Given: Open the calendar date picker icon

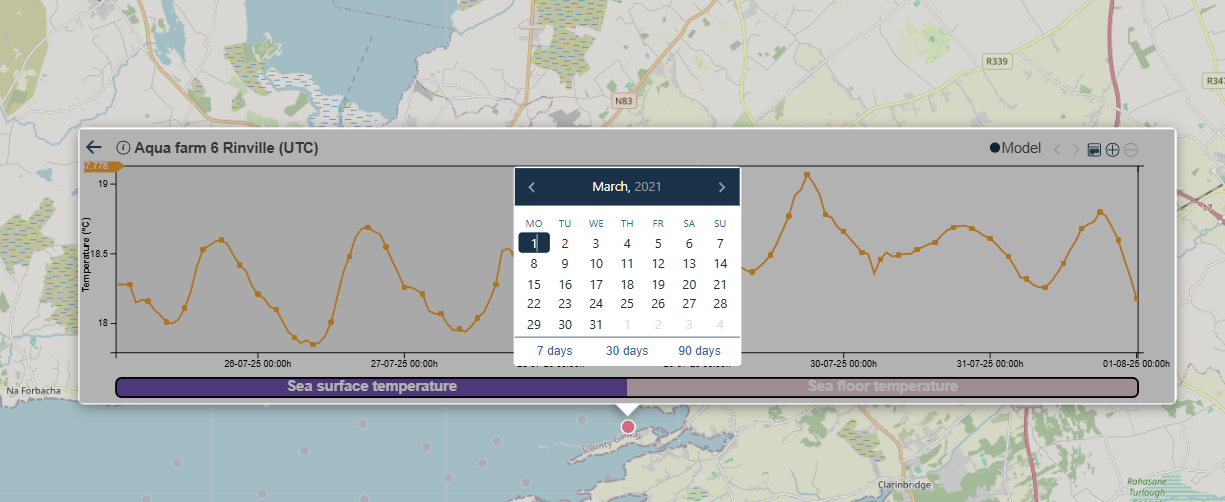Looking at the screenshot, I should (x=1094, y=150).
